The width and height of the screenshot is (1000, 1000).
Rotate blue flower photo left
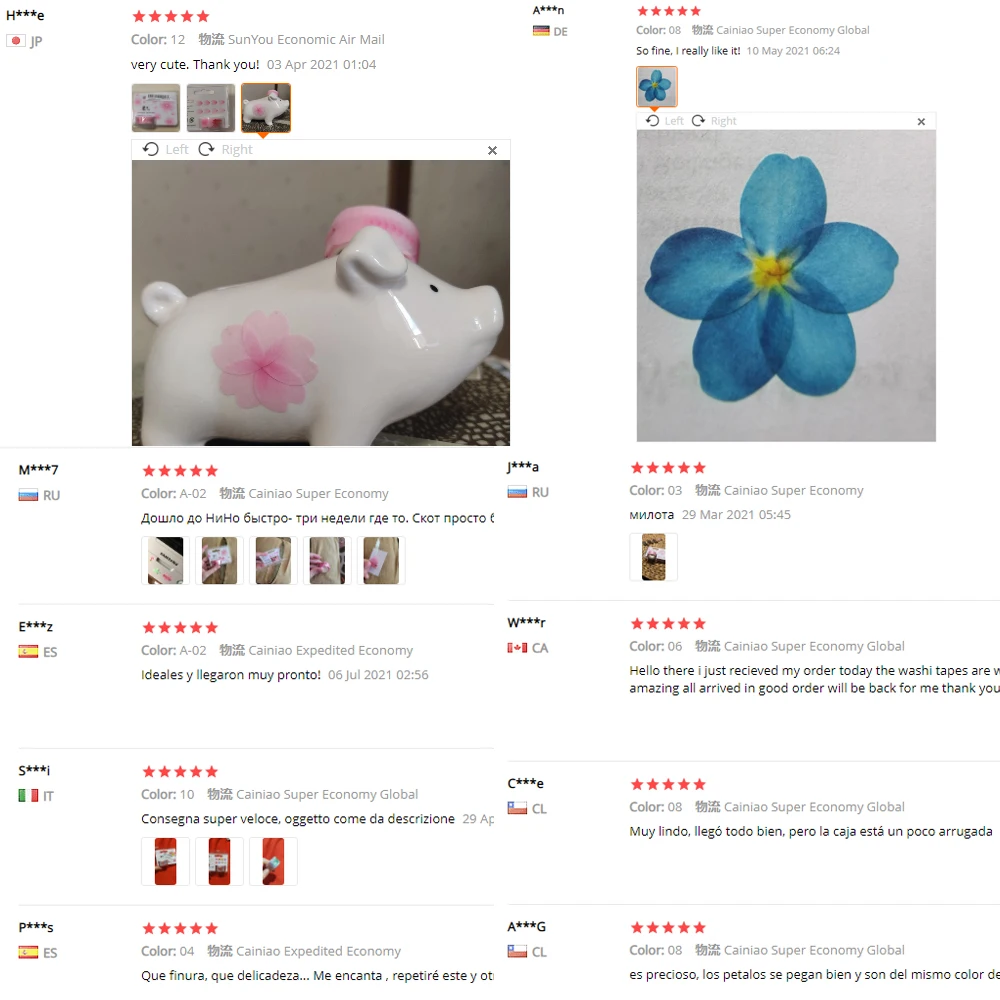(665, 121)
